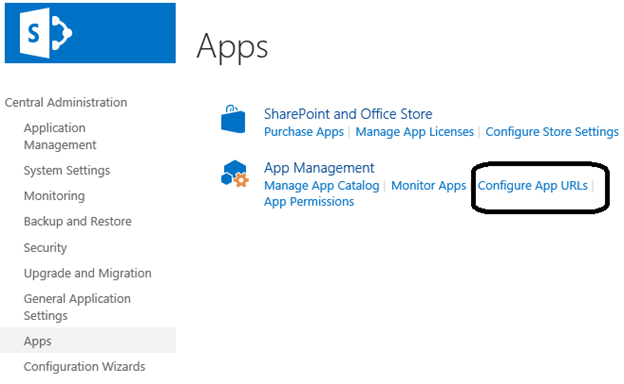Go to General Application Settings

(77, 307)
